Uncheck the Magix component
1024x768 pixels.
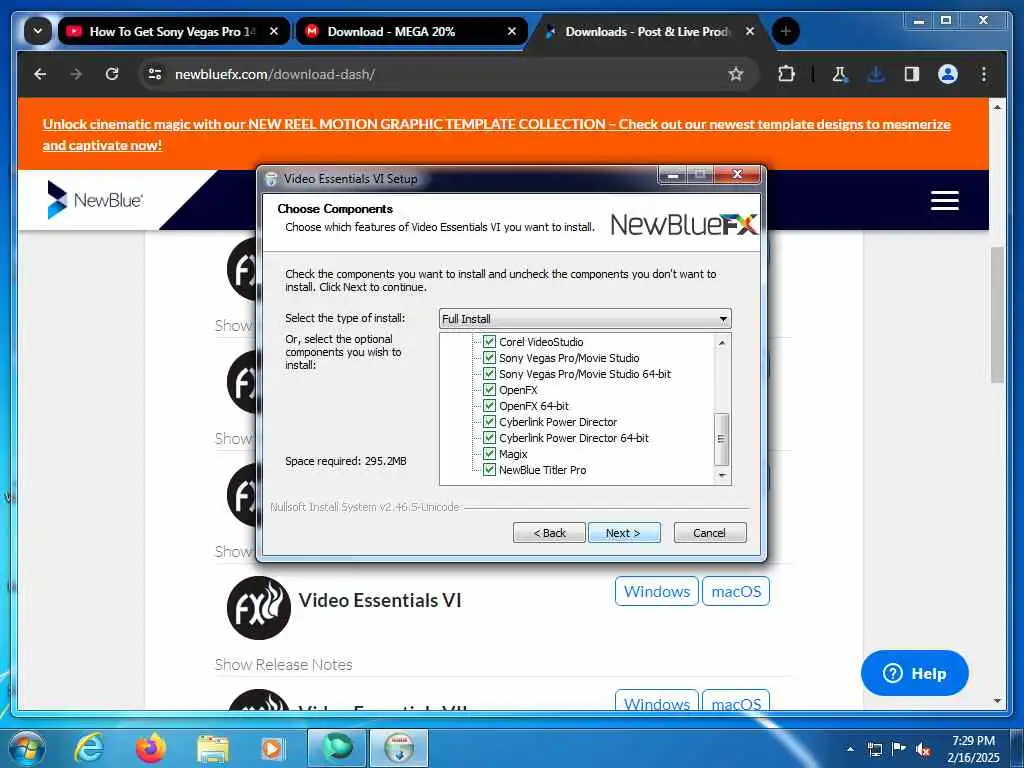(x=489, y=454)
